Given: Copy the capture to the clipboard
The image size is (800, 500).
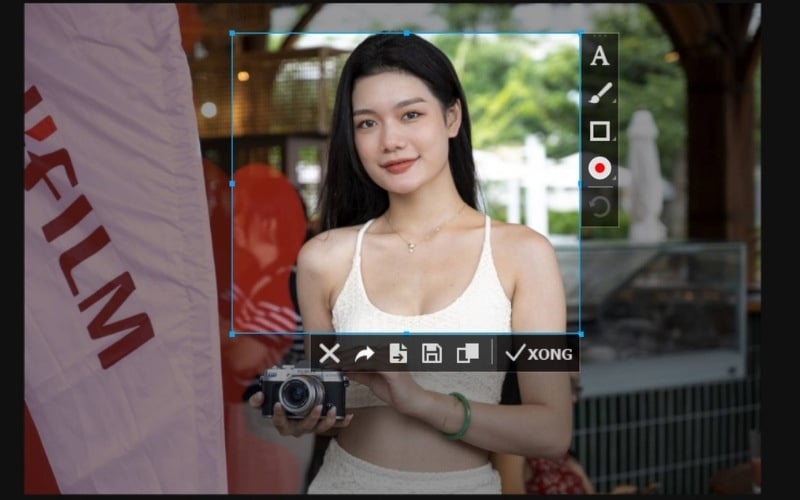Looking at the screenshot, I should pos(468,353).
